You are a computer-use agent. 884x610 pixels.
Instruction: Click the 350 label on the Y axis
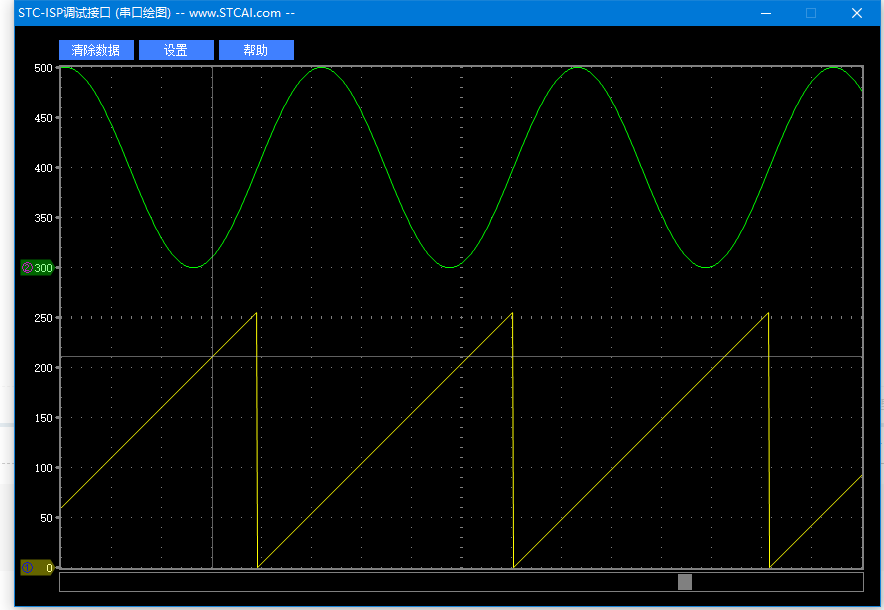[43, 218]
